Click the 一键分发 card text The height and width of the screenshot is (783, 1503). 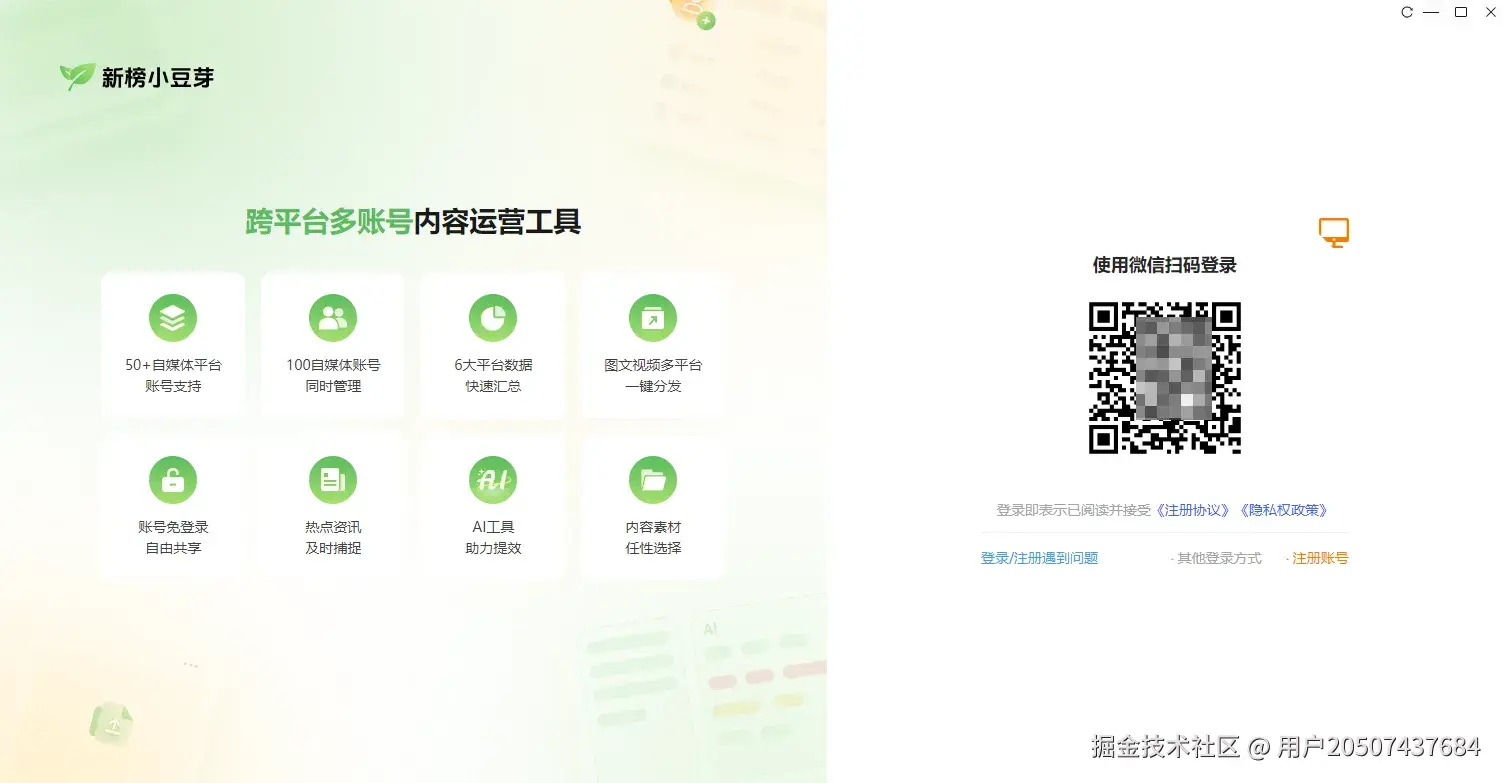(653, 386)
